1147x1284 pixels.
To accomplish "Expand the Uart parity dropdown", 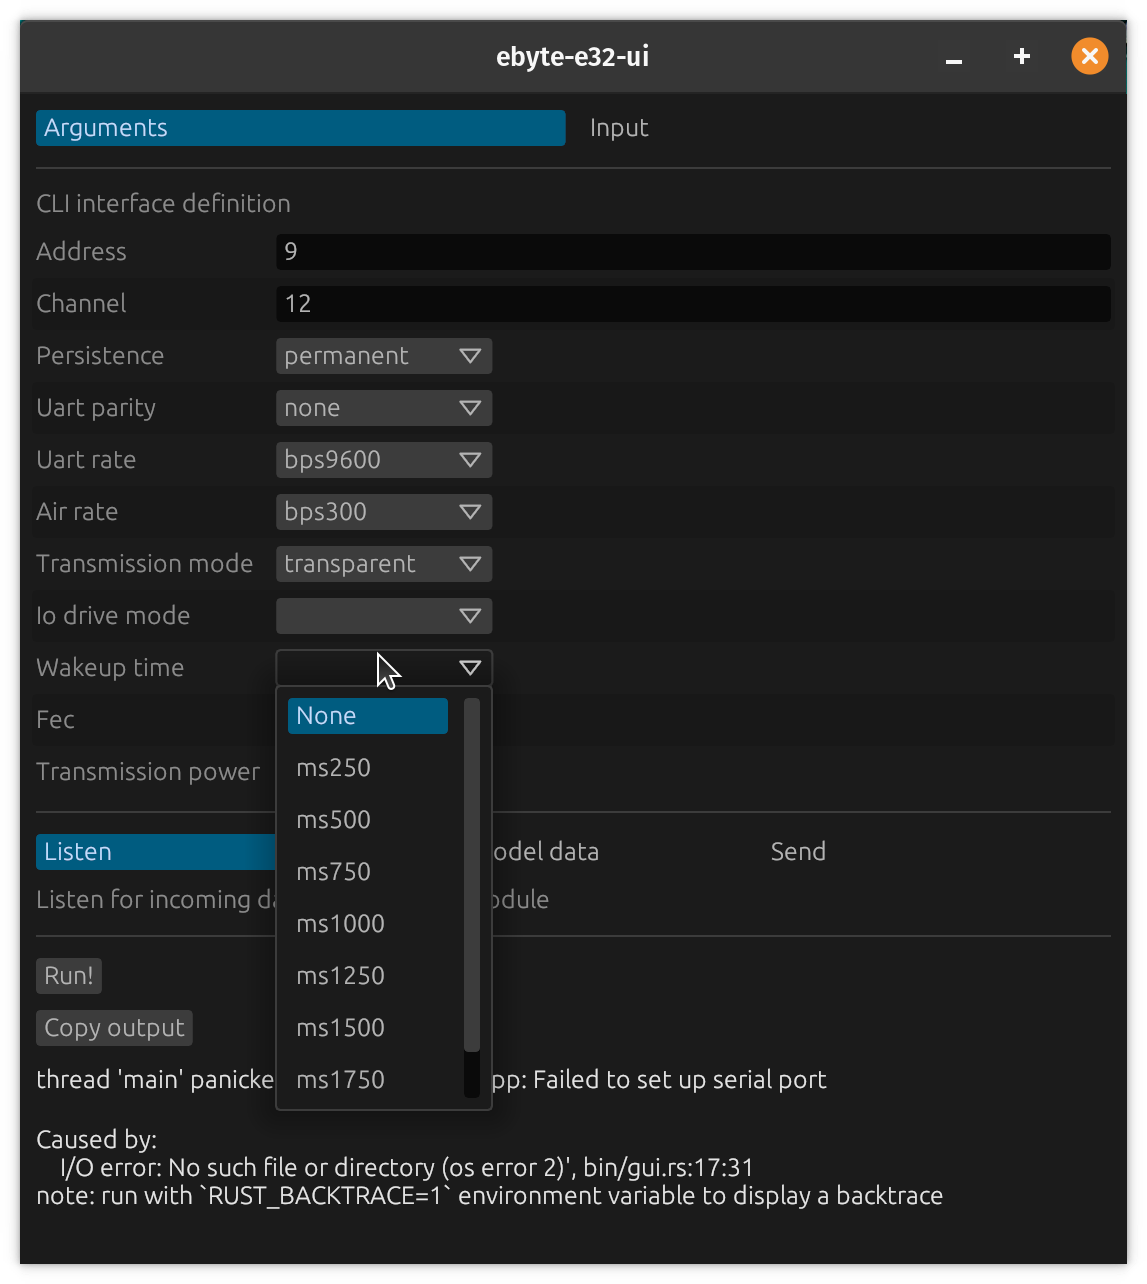I will pyautogui.click(x=383, y=408).
